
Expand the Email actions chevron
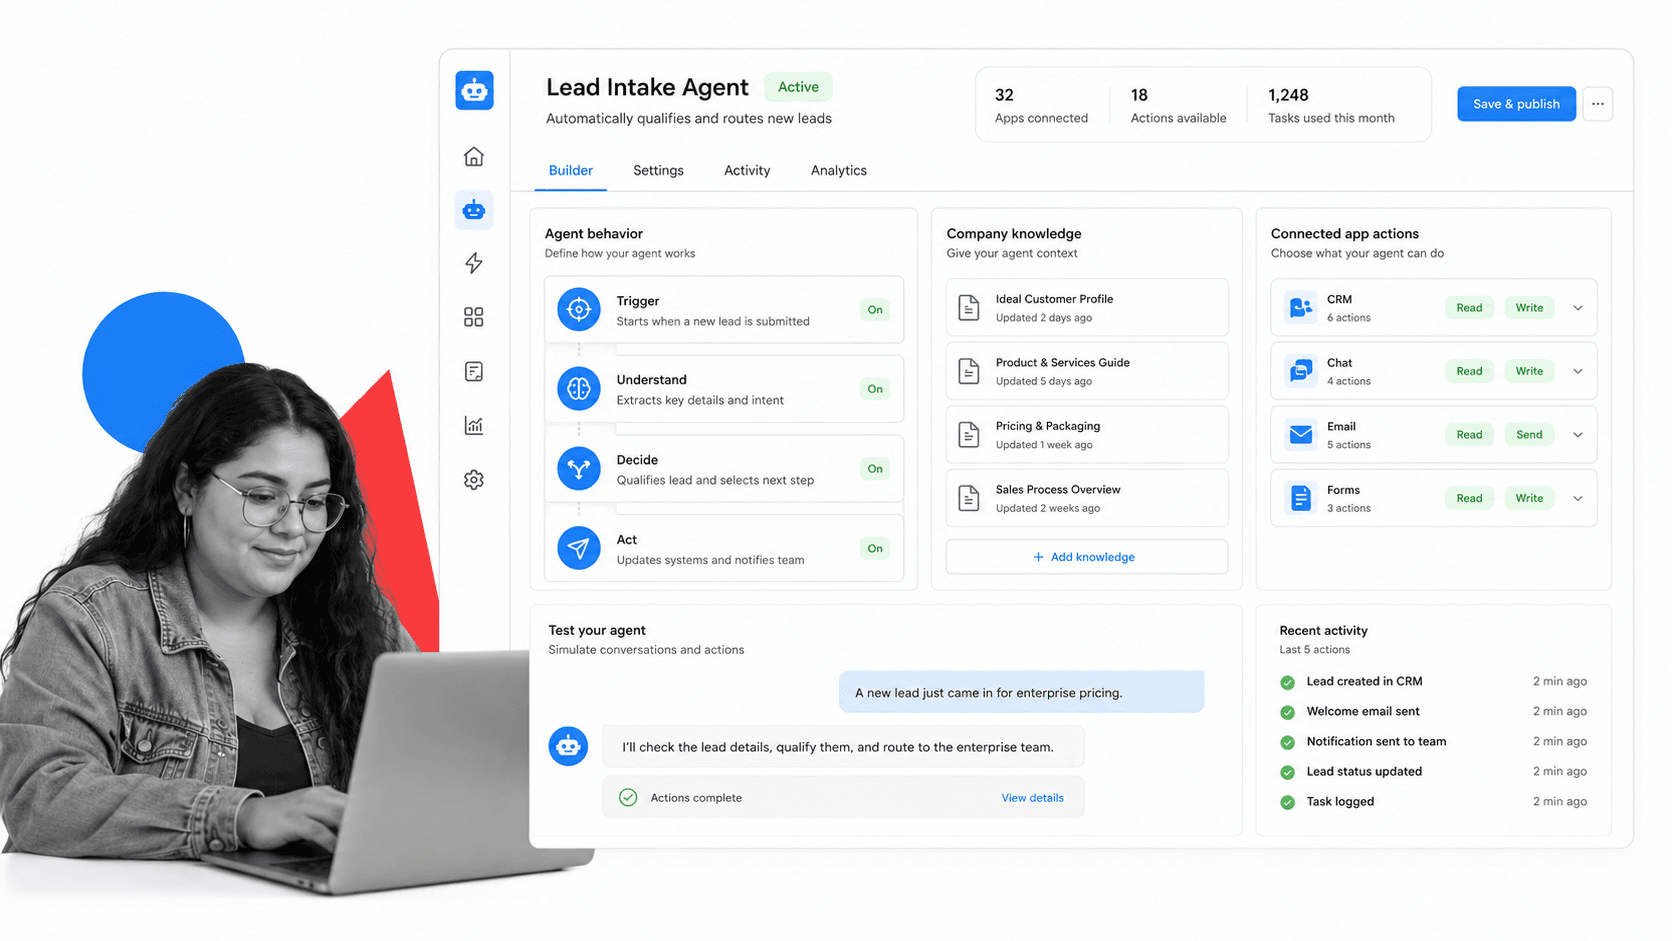click(x=1578, y=435)
